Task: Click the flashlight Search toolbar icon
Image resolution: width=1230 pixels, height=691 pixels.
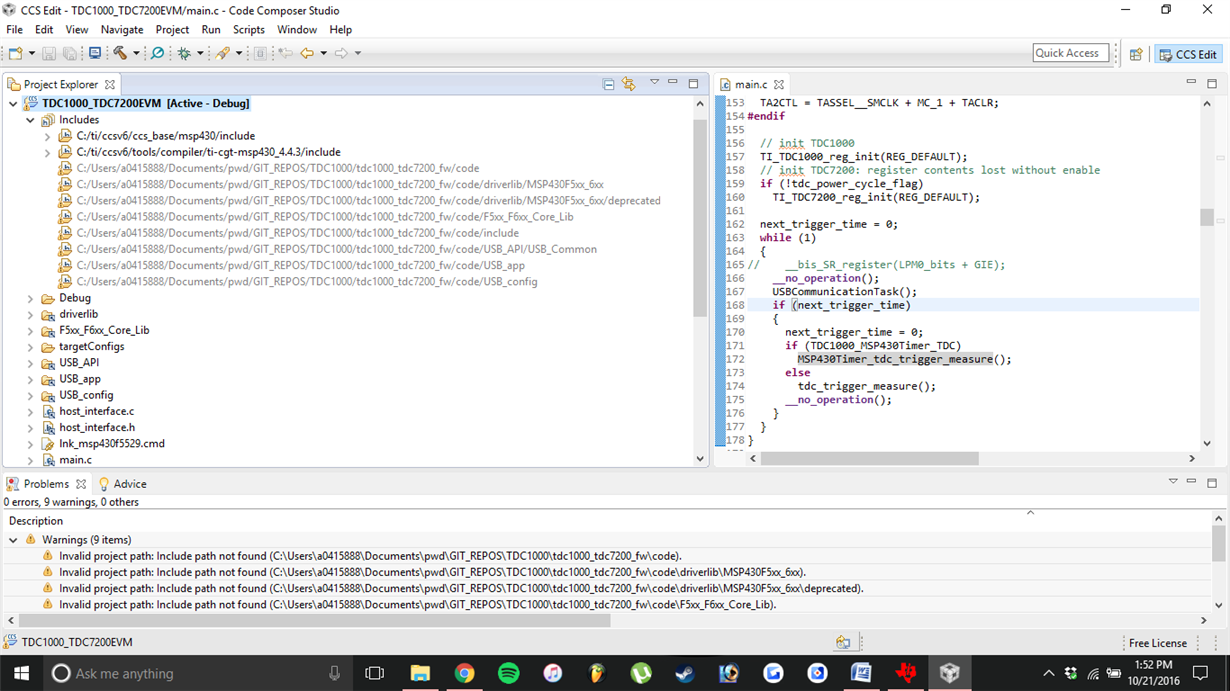Action: pyautogui.click(x=223, y=53)
